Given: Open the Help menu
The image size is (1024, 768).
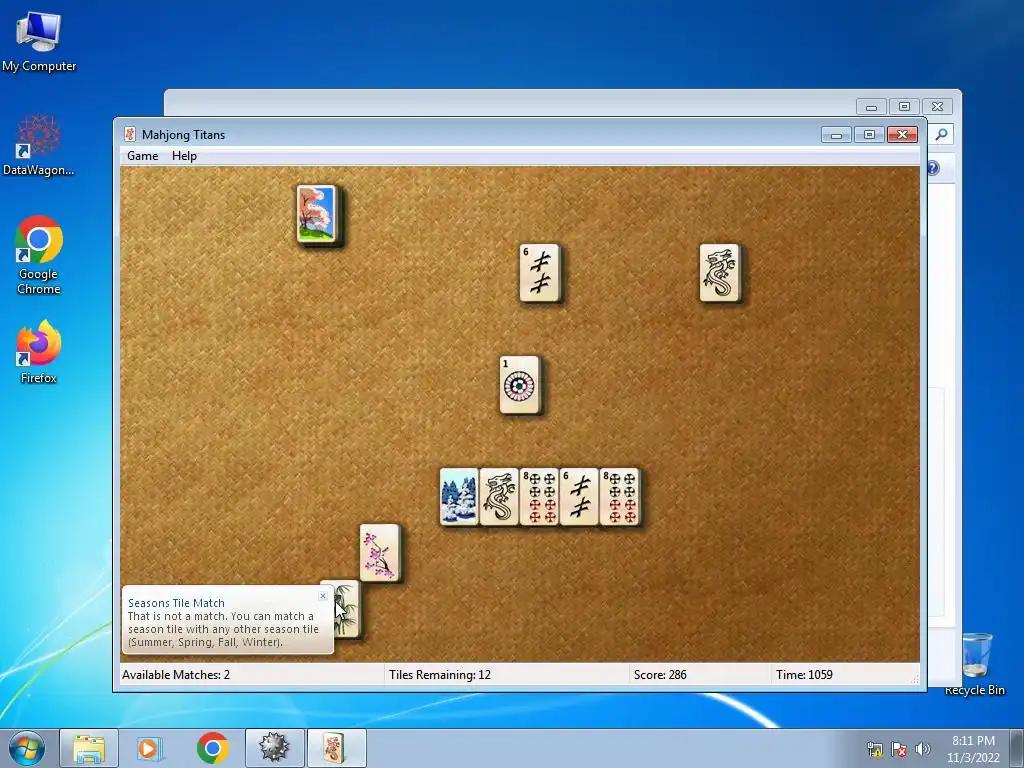Looking at the screenshot, I should click(184, 156).
